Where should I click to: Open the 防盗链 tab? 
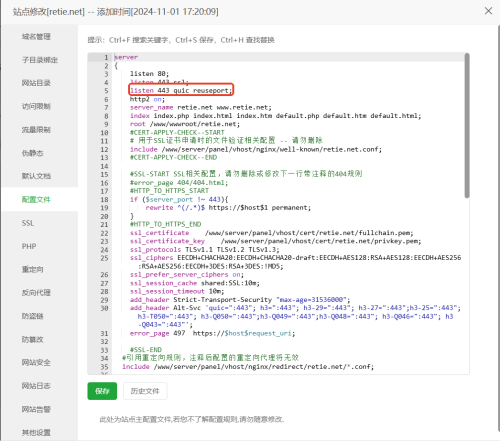pos(33,316)
